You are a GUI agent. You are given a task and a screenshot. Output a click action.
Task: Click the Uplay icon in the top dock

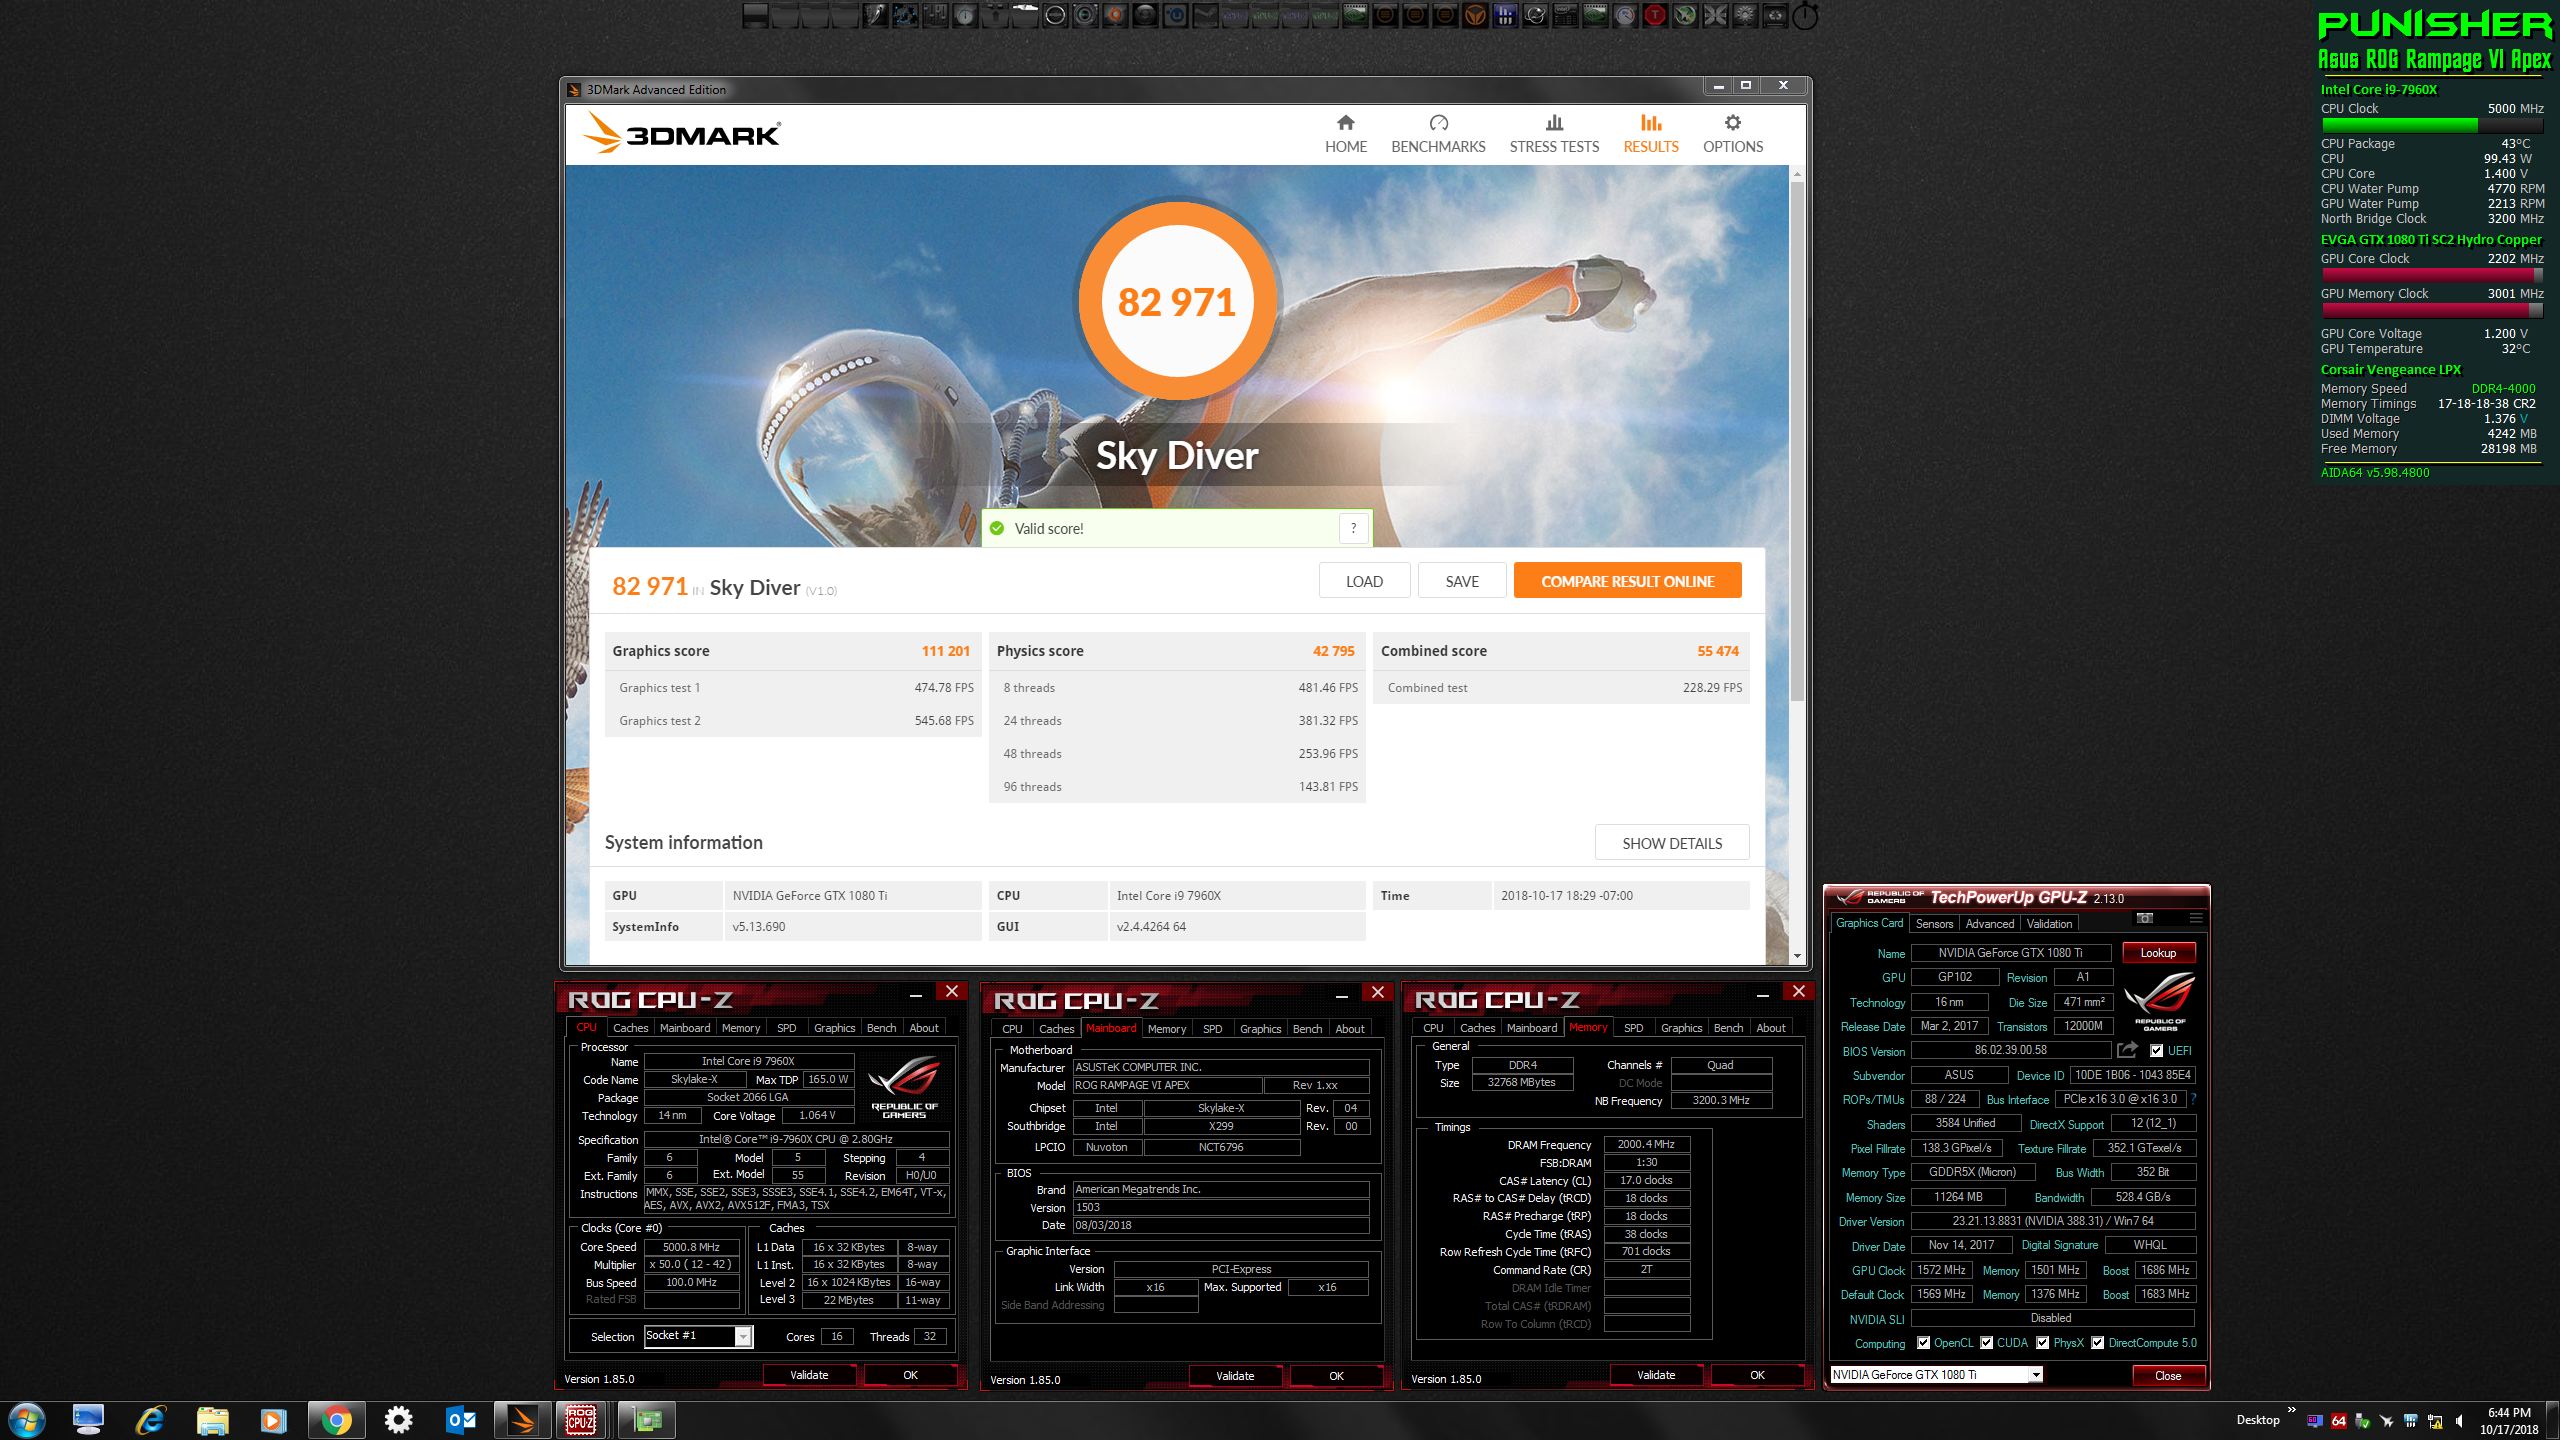(1174, 16)
